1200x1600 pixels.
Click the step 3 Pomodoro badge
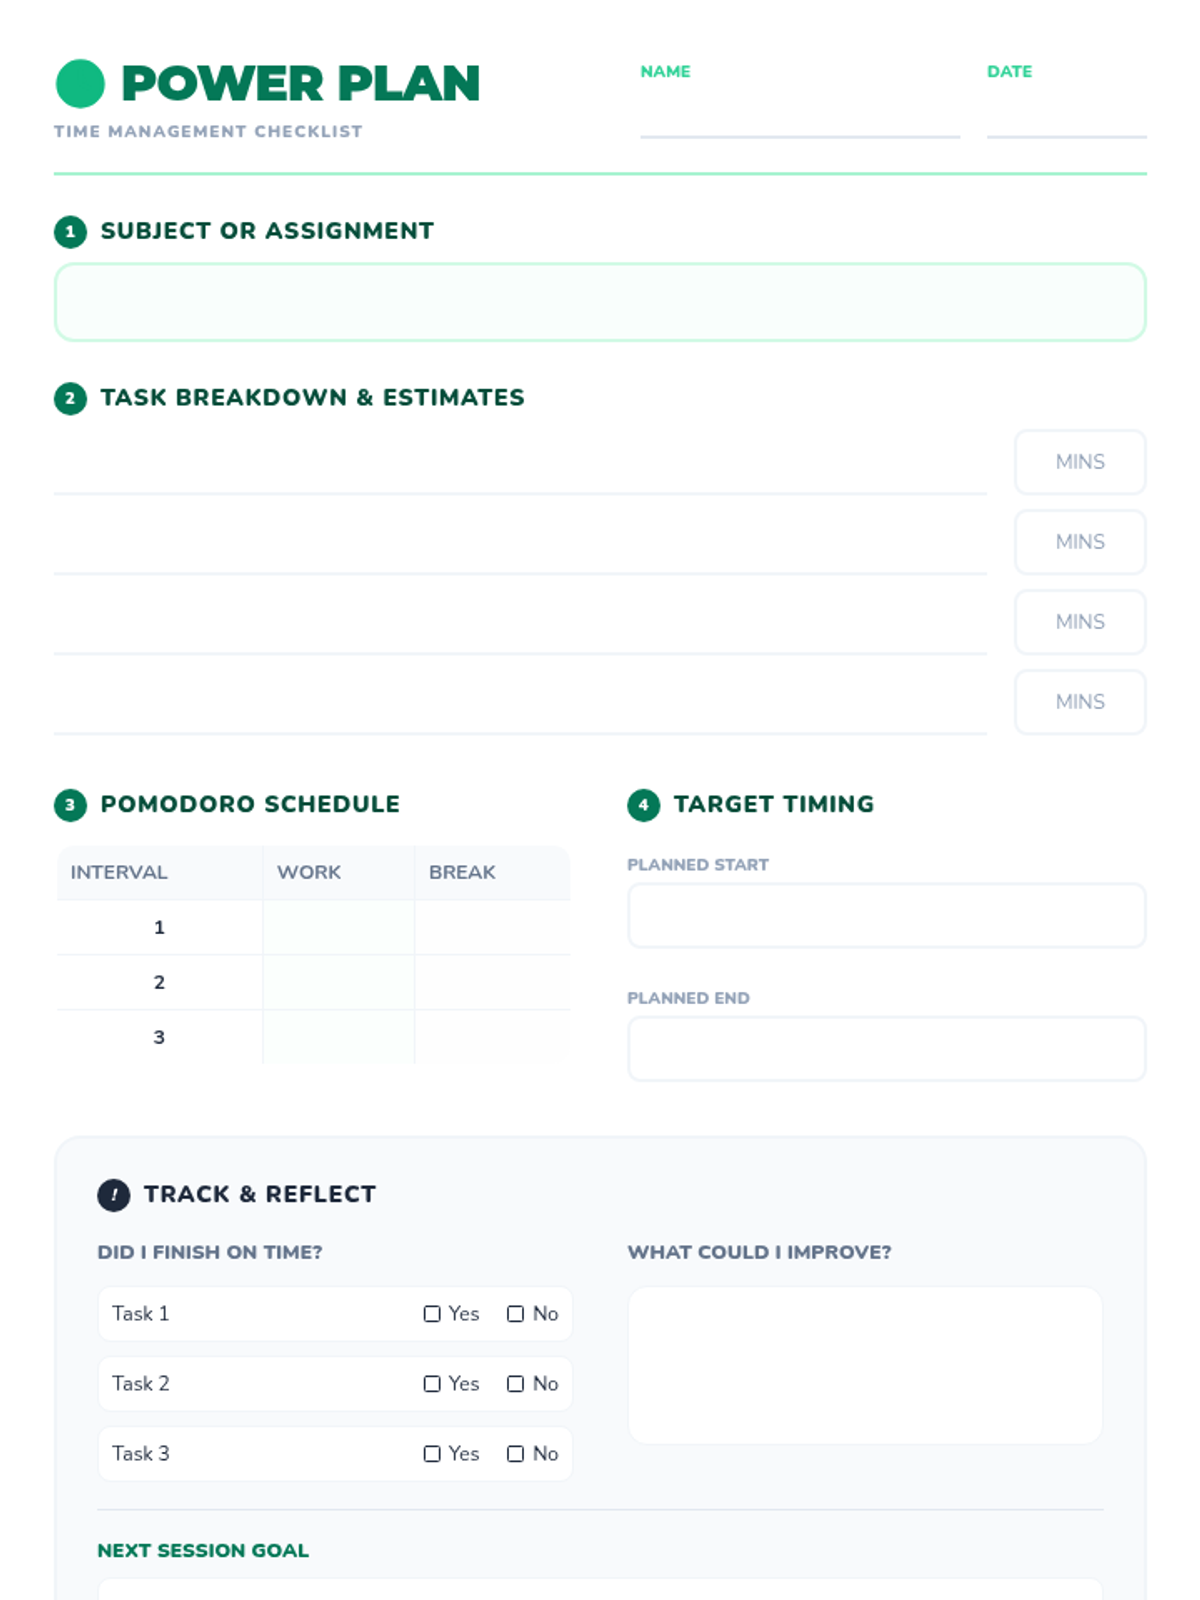coord(70,805)
